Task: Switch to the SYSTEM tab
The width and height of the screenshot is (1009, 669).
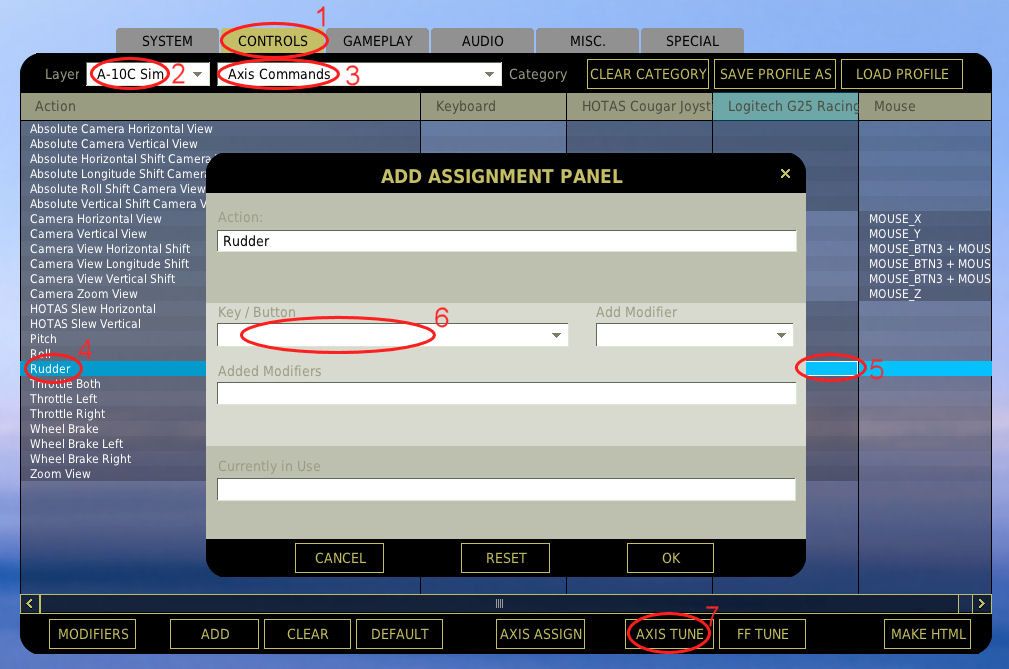Action: 166,41
